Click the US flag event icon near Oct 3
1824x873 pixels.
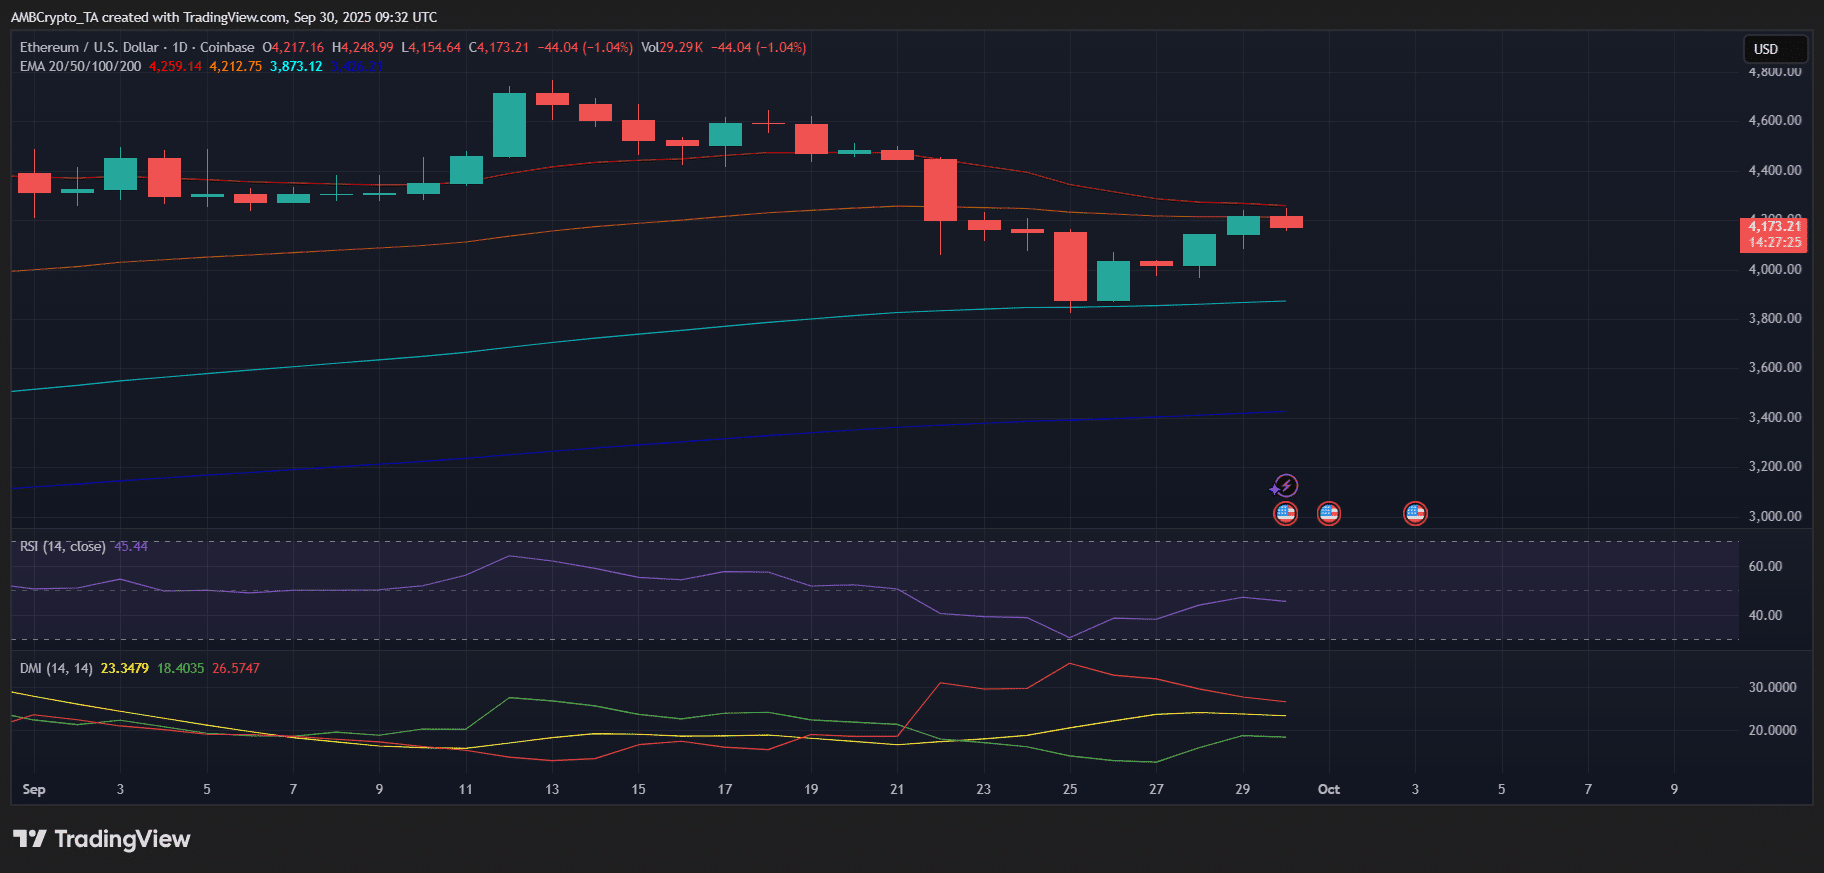[x=1415, y=514]
